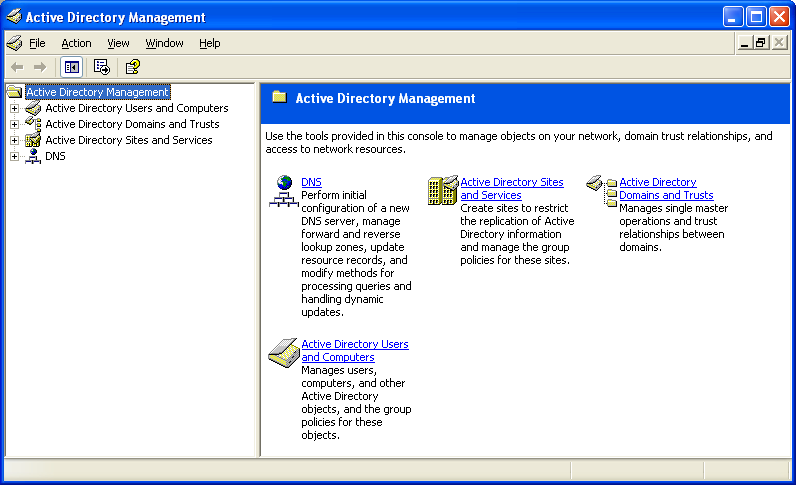Click the Help toolbar icon
Screen dimensions: 796x485
click(x=132, y=67)
